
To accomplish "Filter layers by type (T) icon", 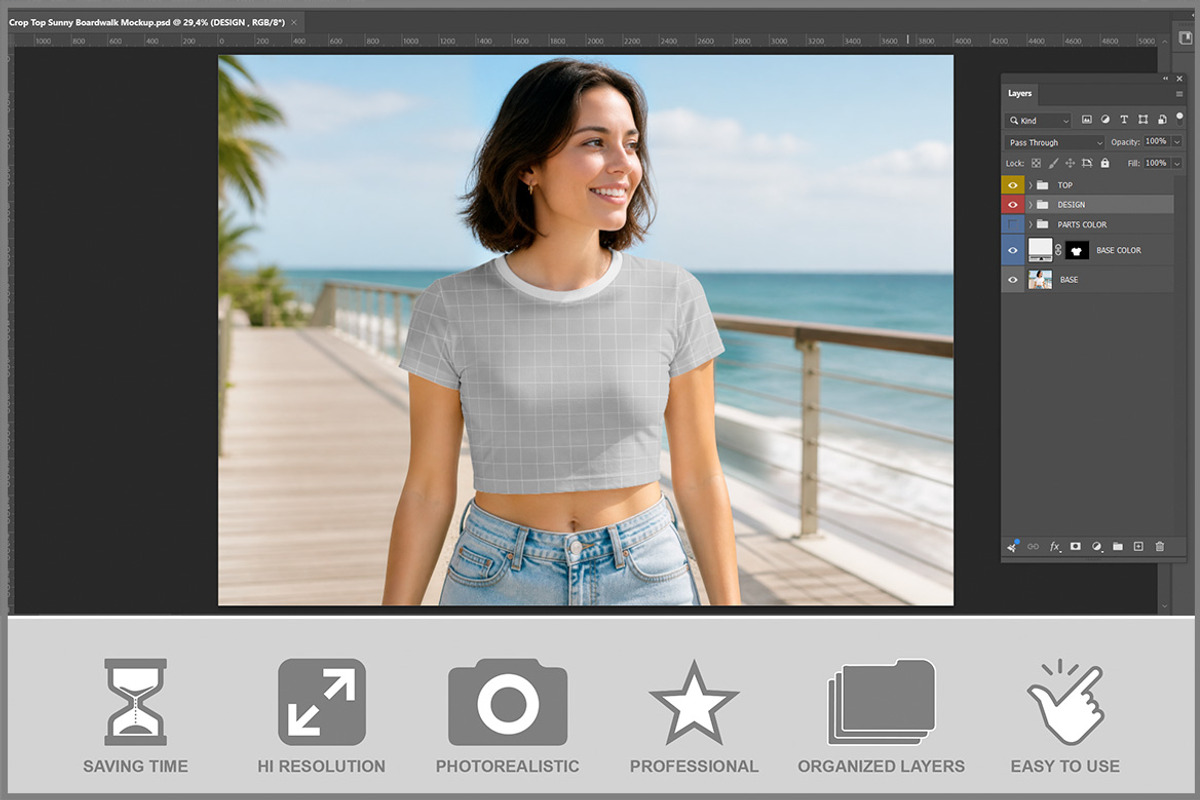I will pyautogui.click(x=1124, y=119).
